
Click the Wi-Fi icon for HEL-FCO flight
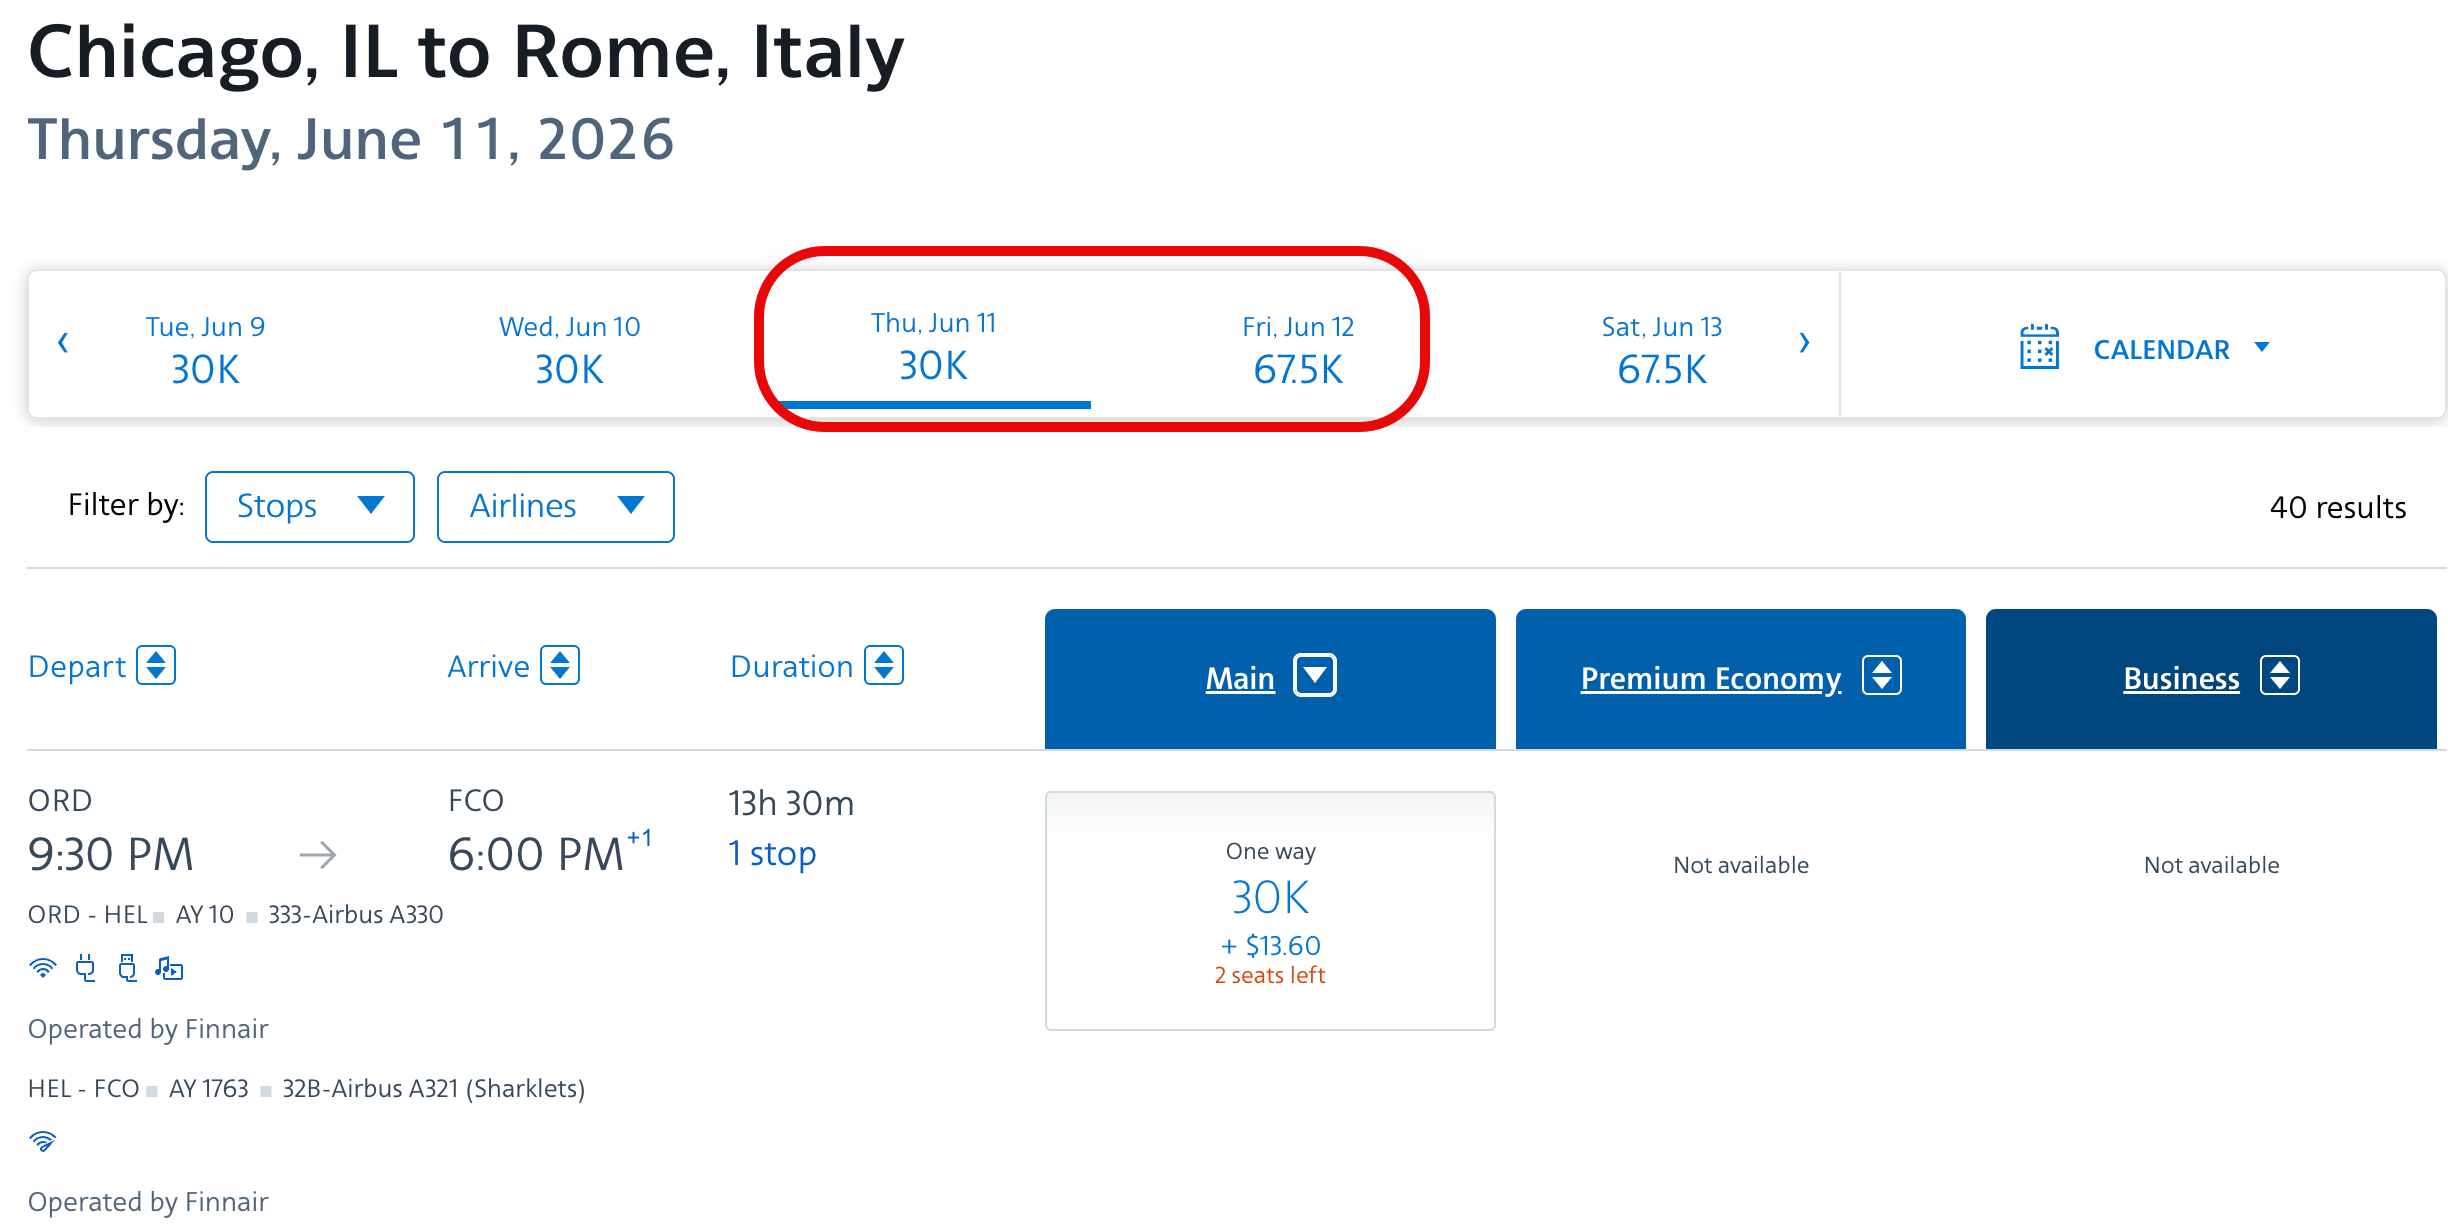pos(43,1141)
